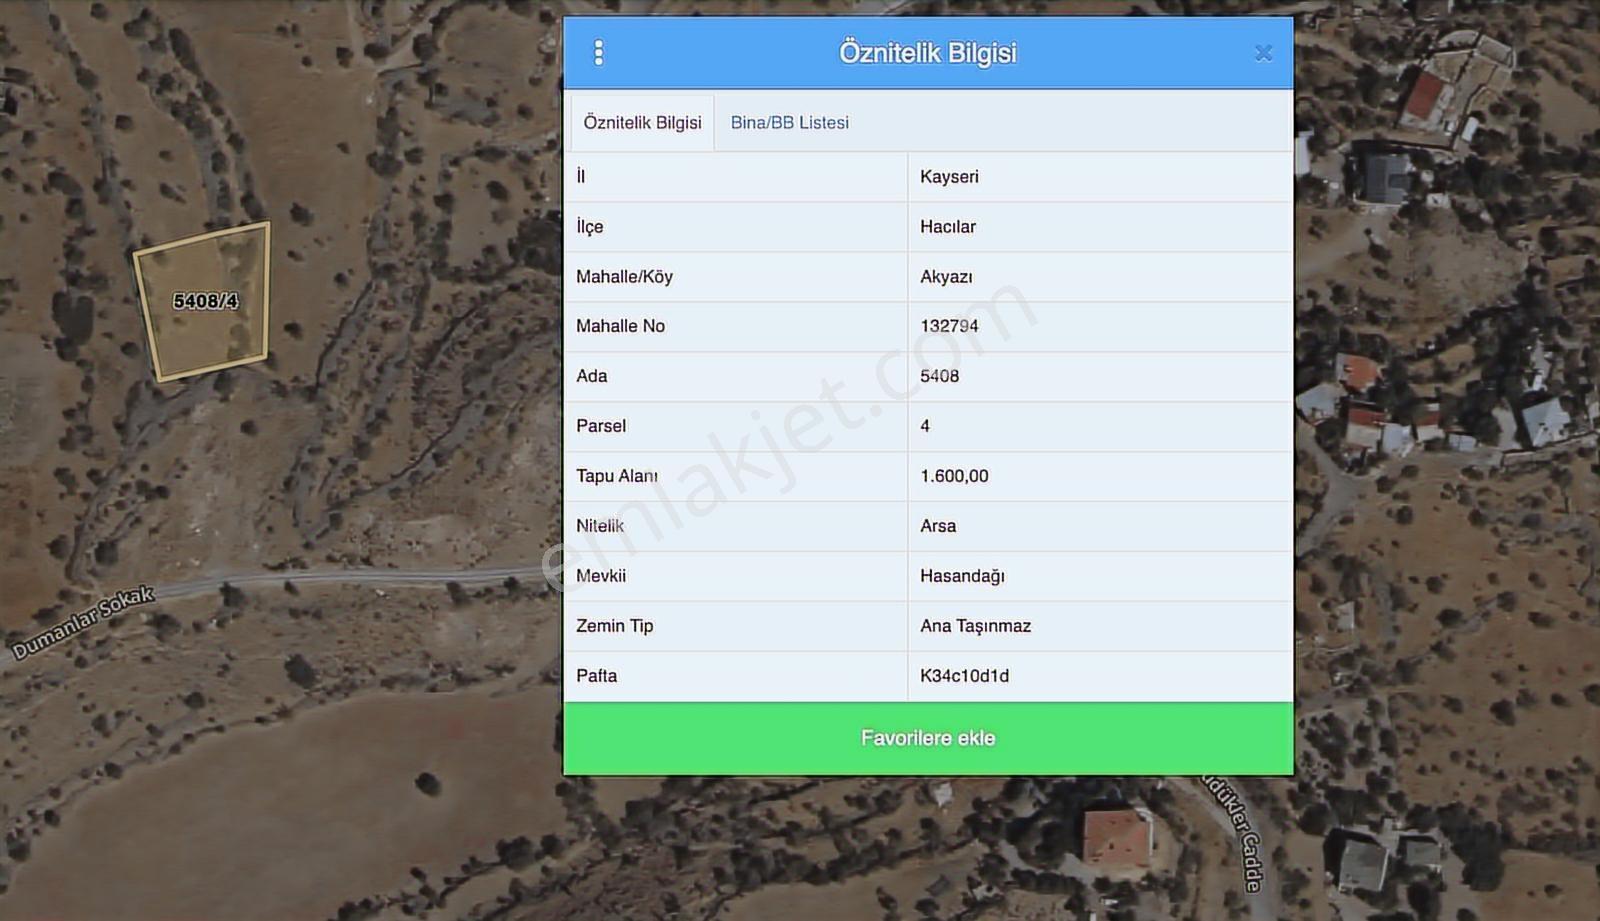This screenshot has height=921, width=1600.
Task: Click the Mahalle No value 132794
Action: [x=949, y=326]
